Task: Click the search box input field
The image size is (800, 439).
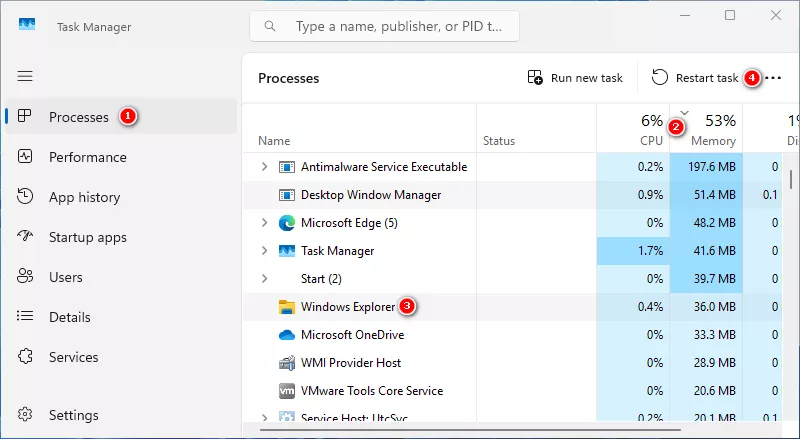Action: pyautogui.click(x=384, y=26)
